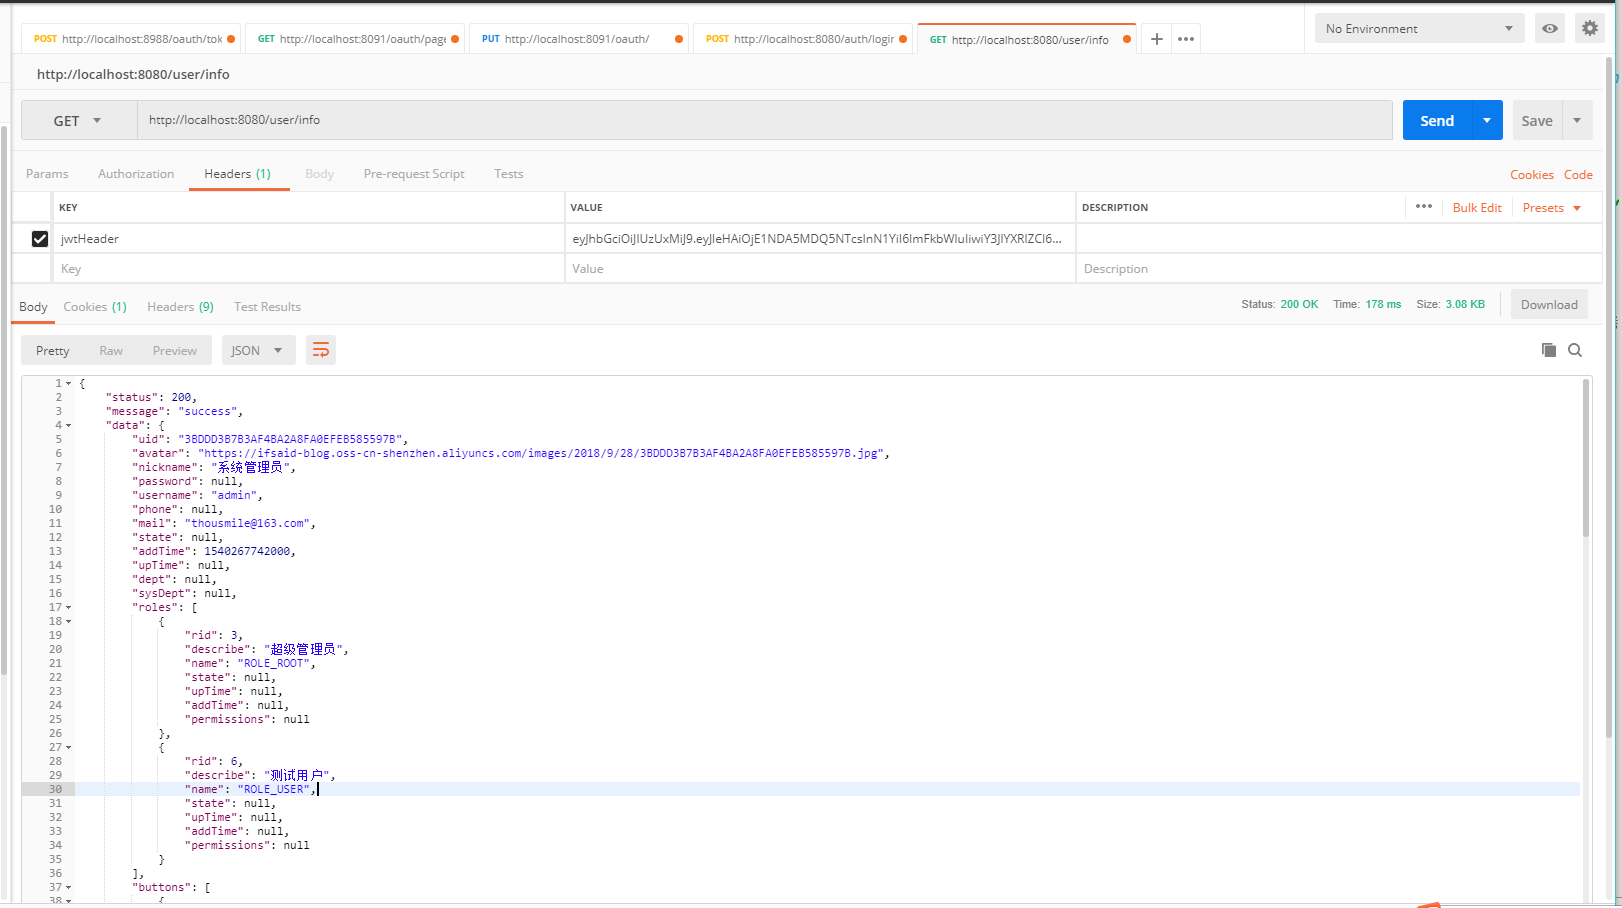Open the Save button dropdown arrow
The height and width of the screenshot is (908, 1622).
[1577, 120]
